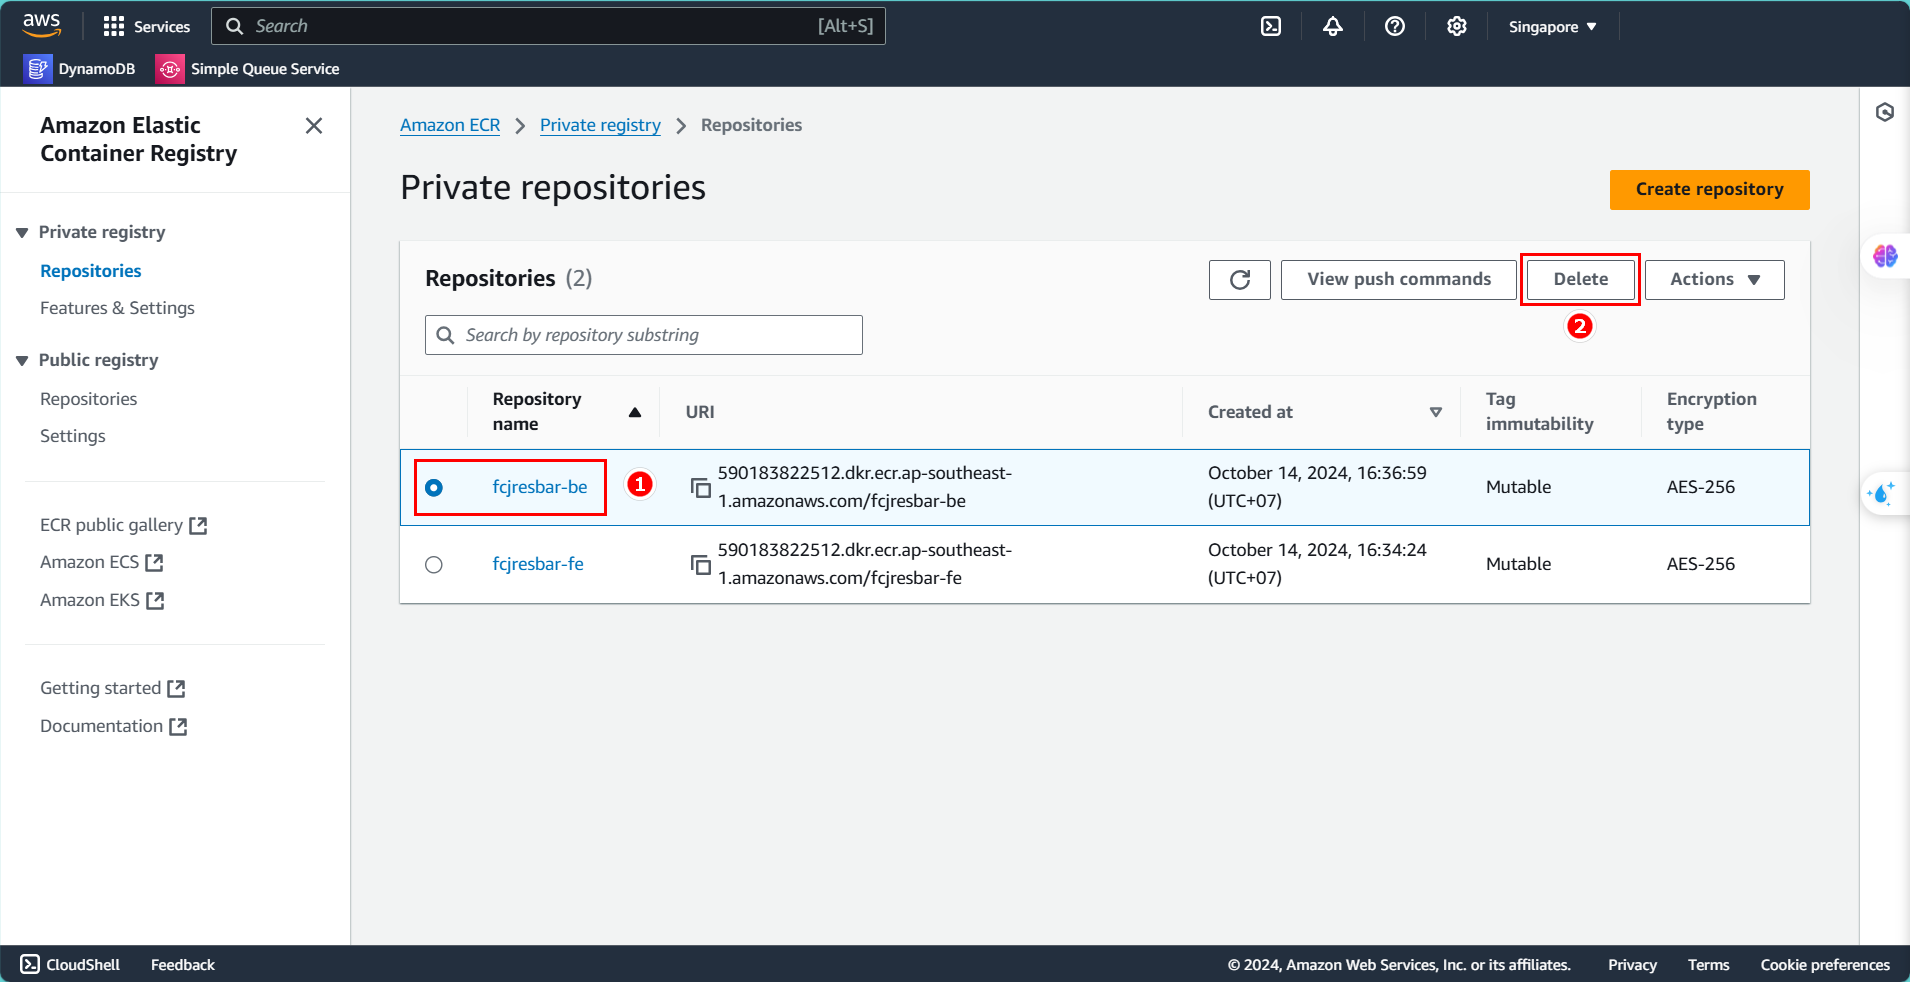The image size is (1910, 982).
Task: Refresh the repositories list
Action: tap(1240, 280)
